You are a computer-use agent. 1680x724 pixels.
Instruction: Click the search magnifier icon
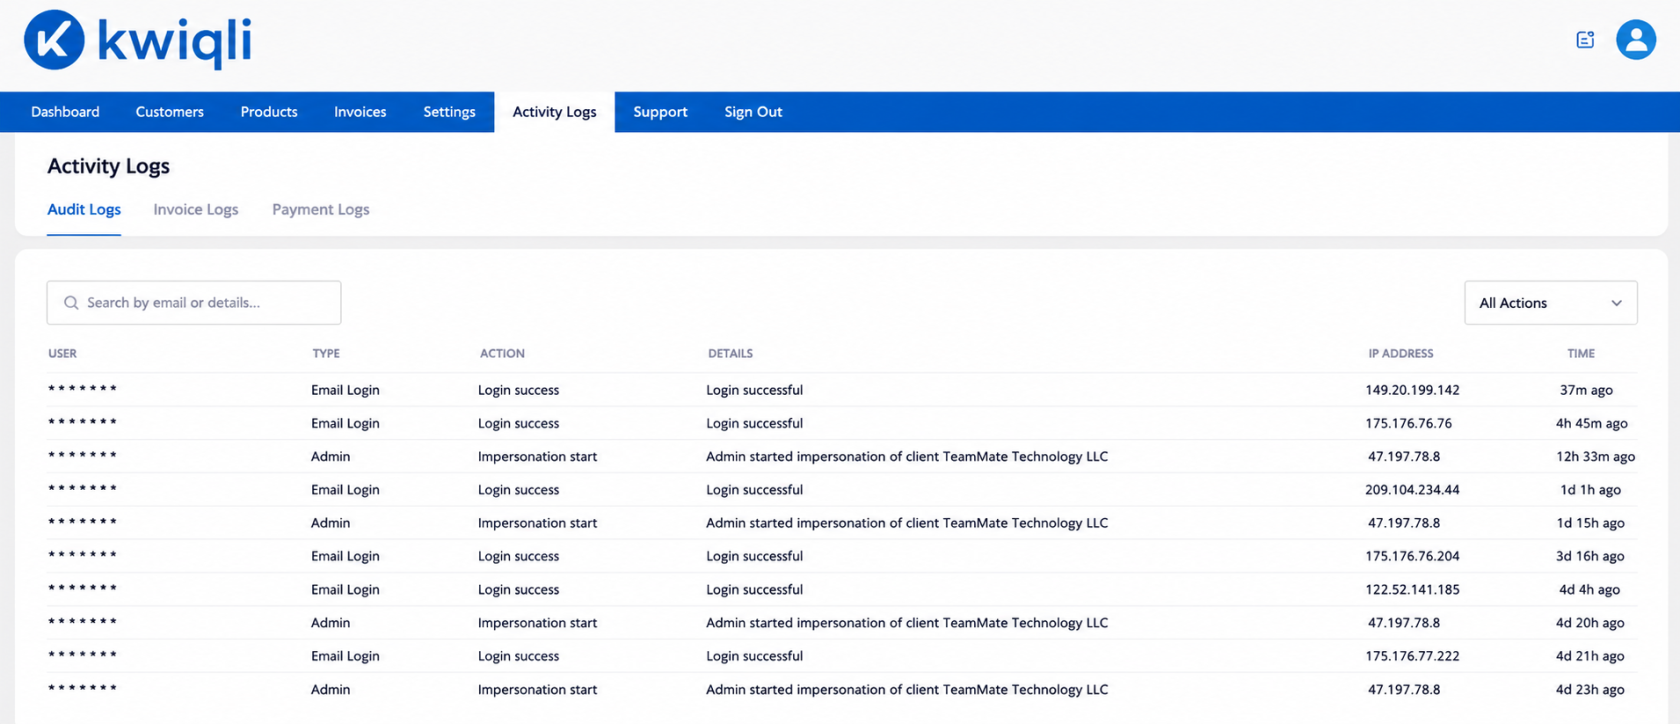(71, 303)
